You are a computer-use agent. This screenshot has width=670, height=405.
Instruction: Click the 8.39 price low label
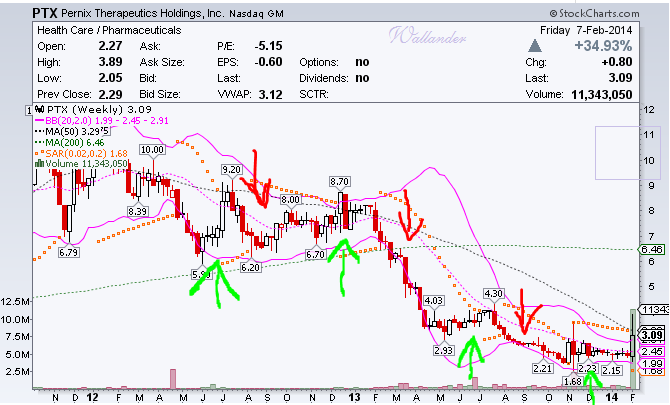(137, 211)
